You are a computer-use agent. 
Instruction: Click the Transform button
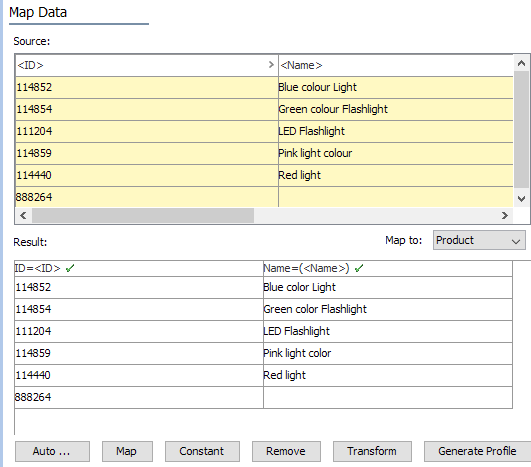[x=372, y=451]
